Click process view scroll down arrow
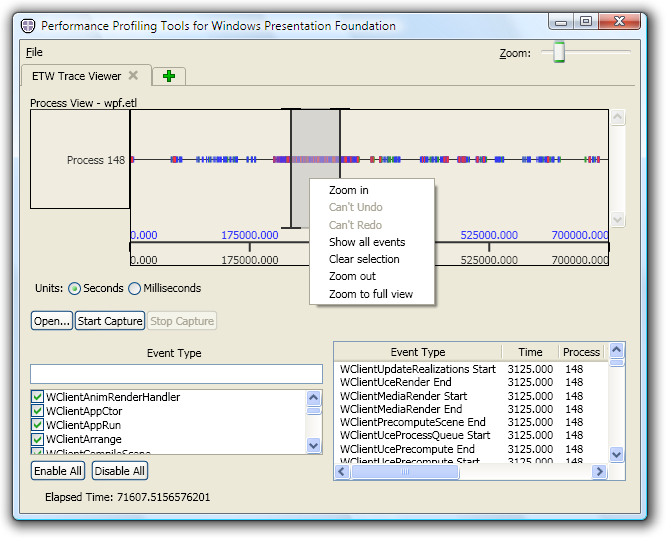This screenshot has height=538, width=666. tap(618, 220)
